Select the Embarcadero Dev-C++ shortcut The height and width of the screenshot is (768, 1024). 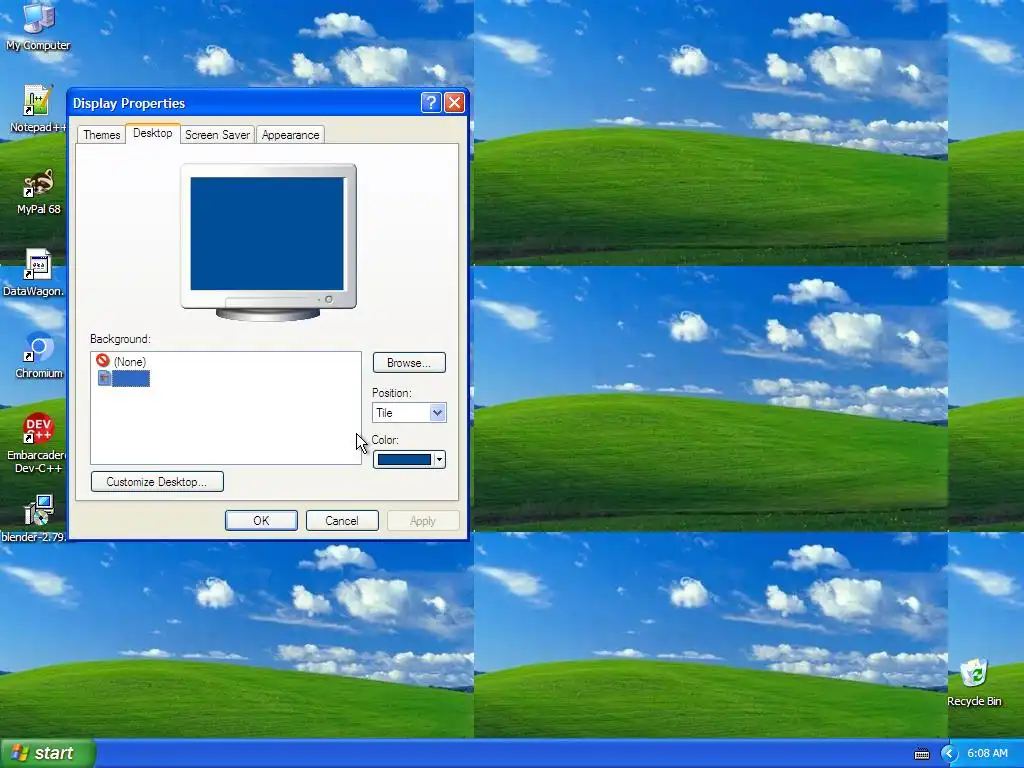(x=36, y=443)
